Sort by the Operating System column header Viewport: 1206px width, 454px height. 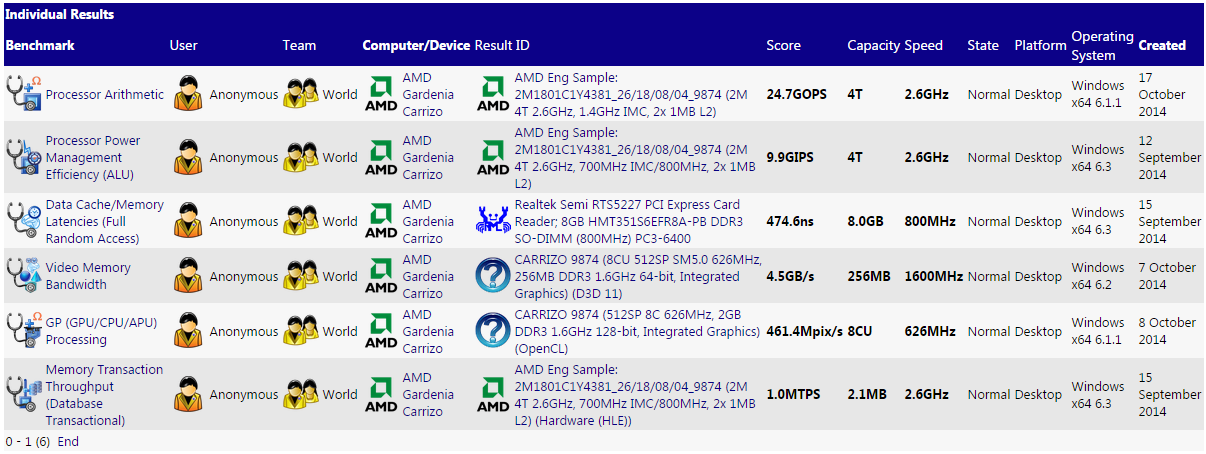click(x=1102, y=45)
